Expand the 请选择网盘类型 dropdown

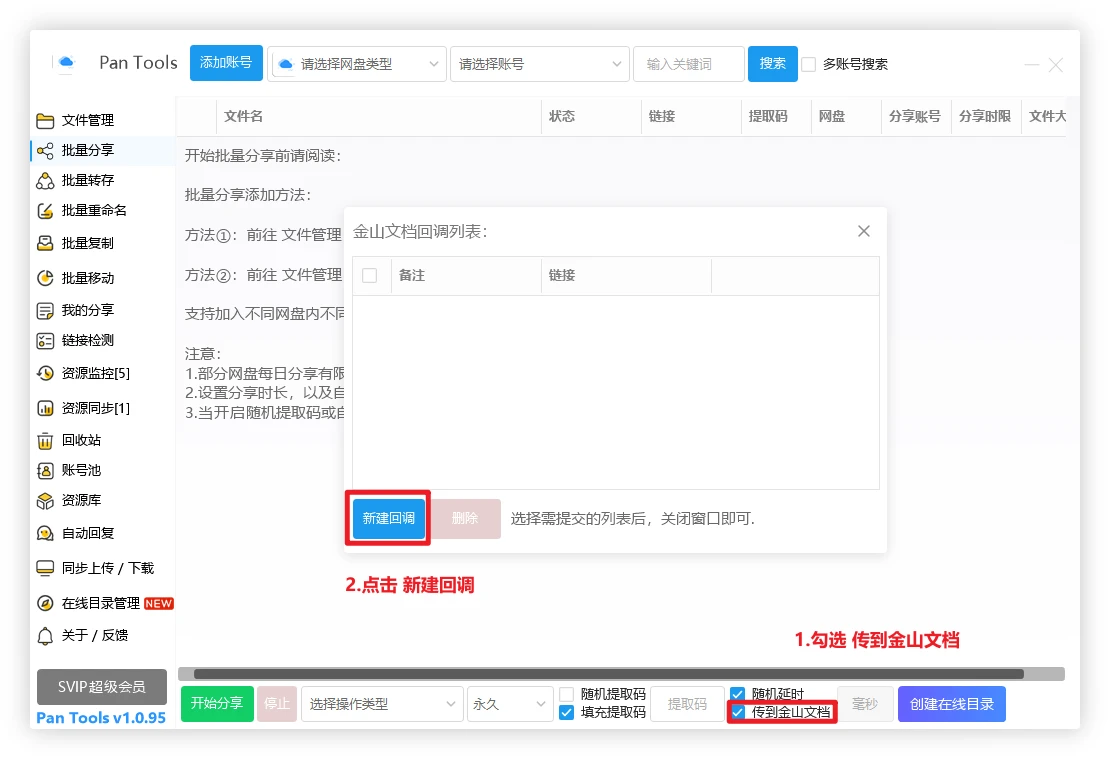(x=358, y=64)
